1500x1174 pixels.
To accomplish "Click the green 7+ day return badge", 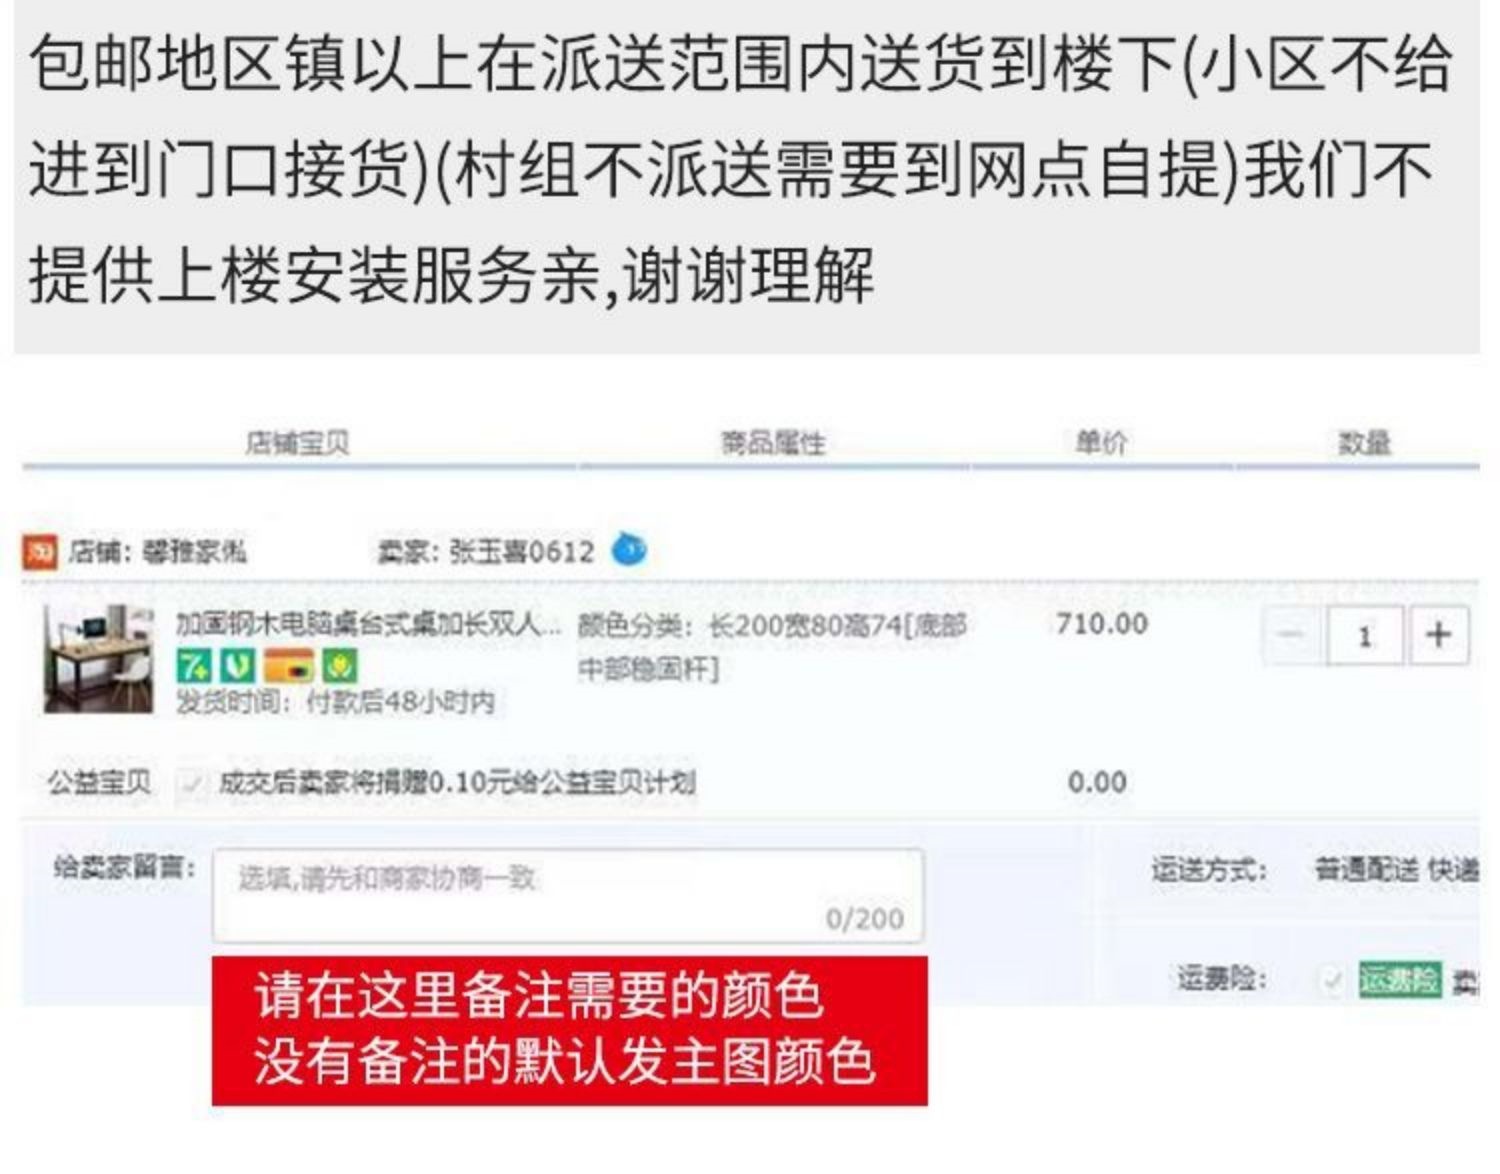I will click(x=194, y=666).
